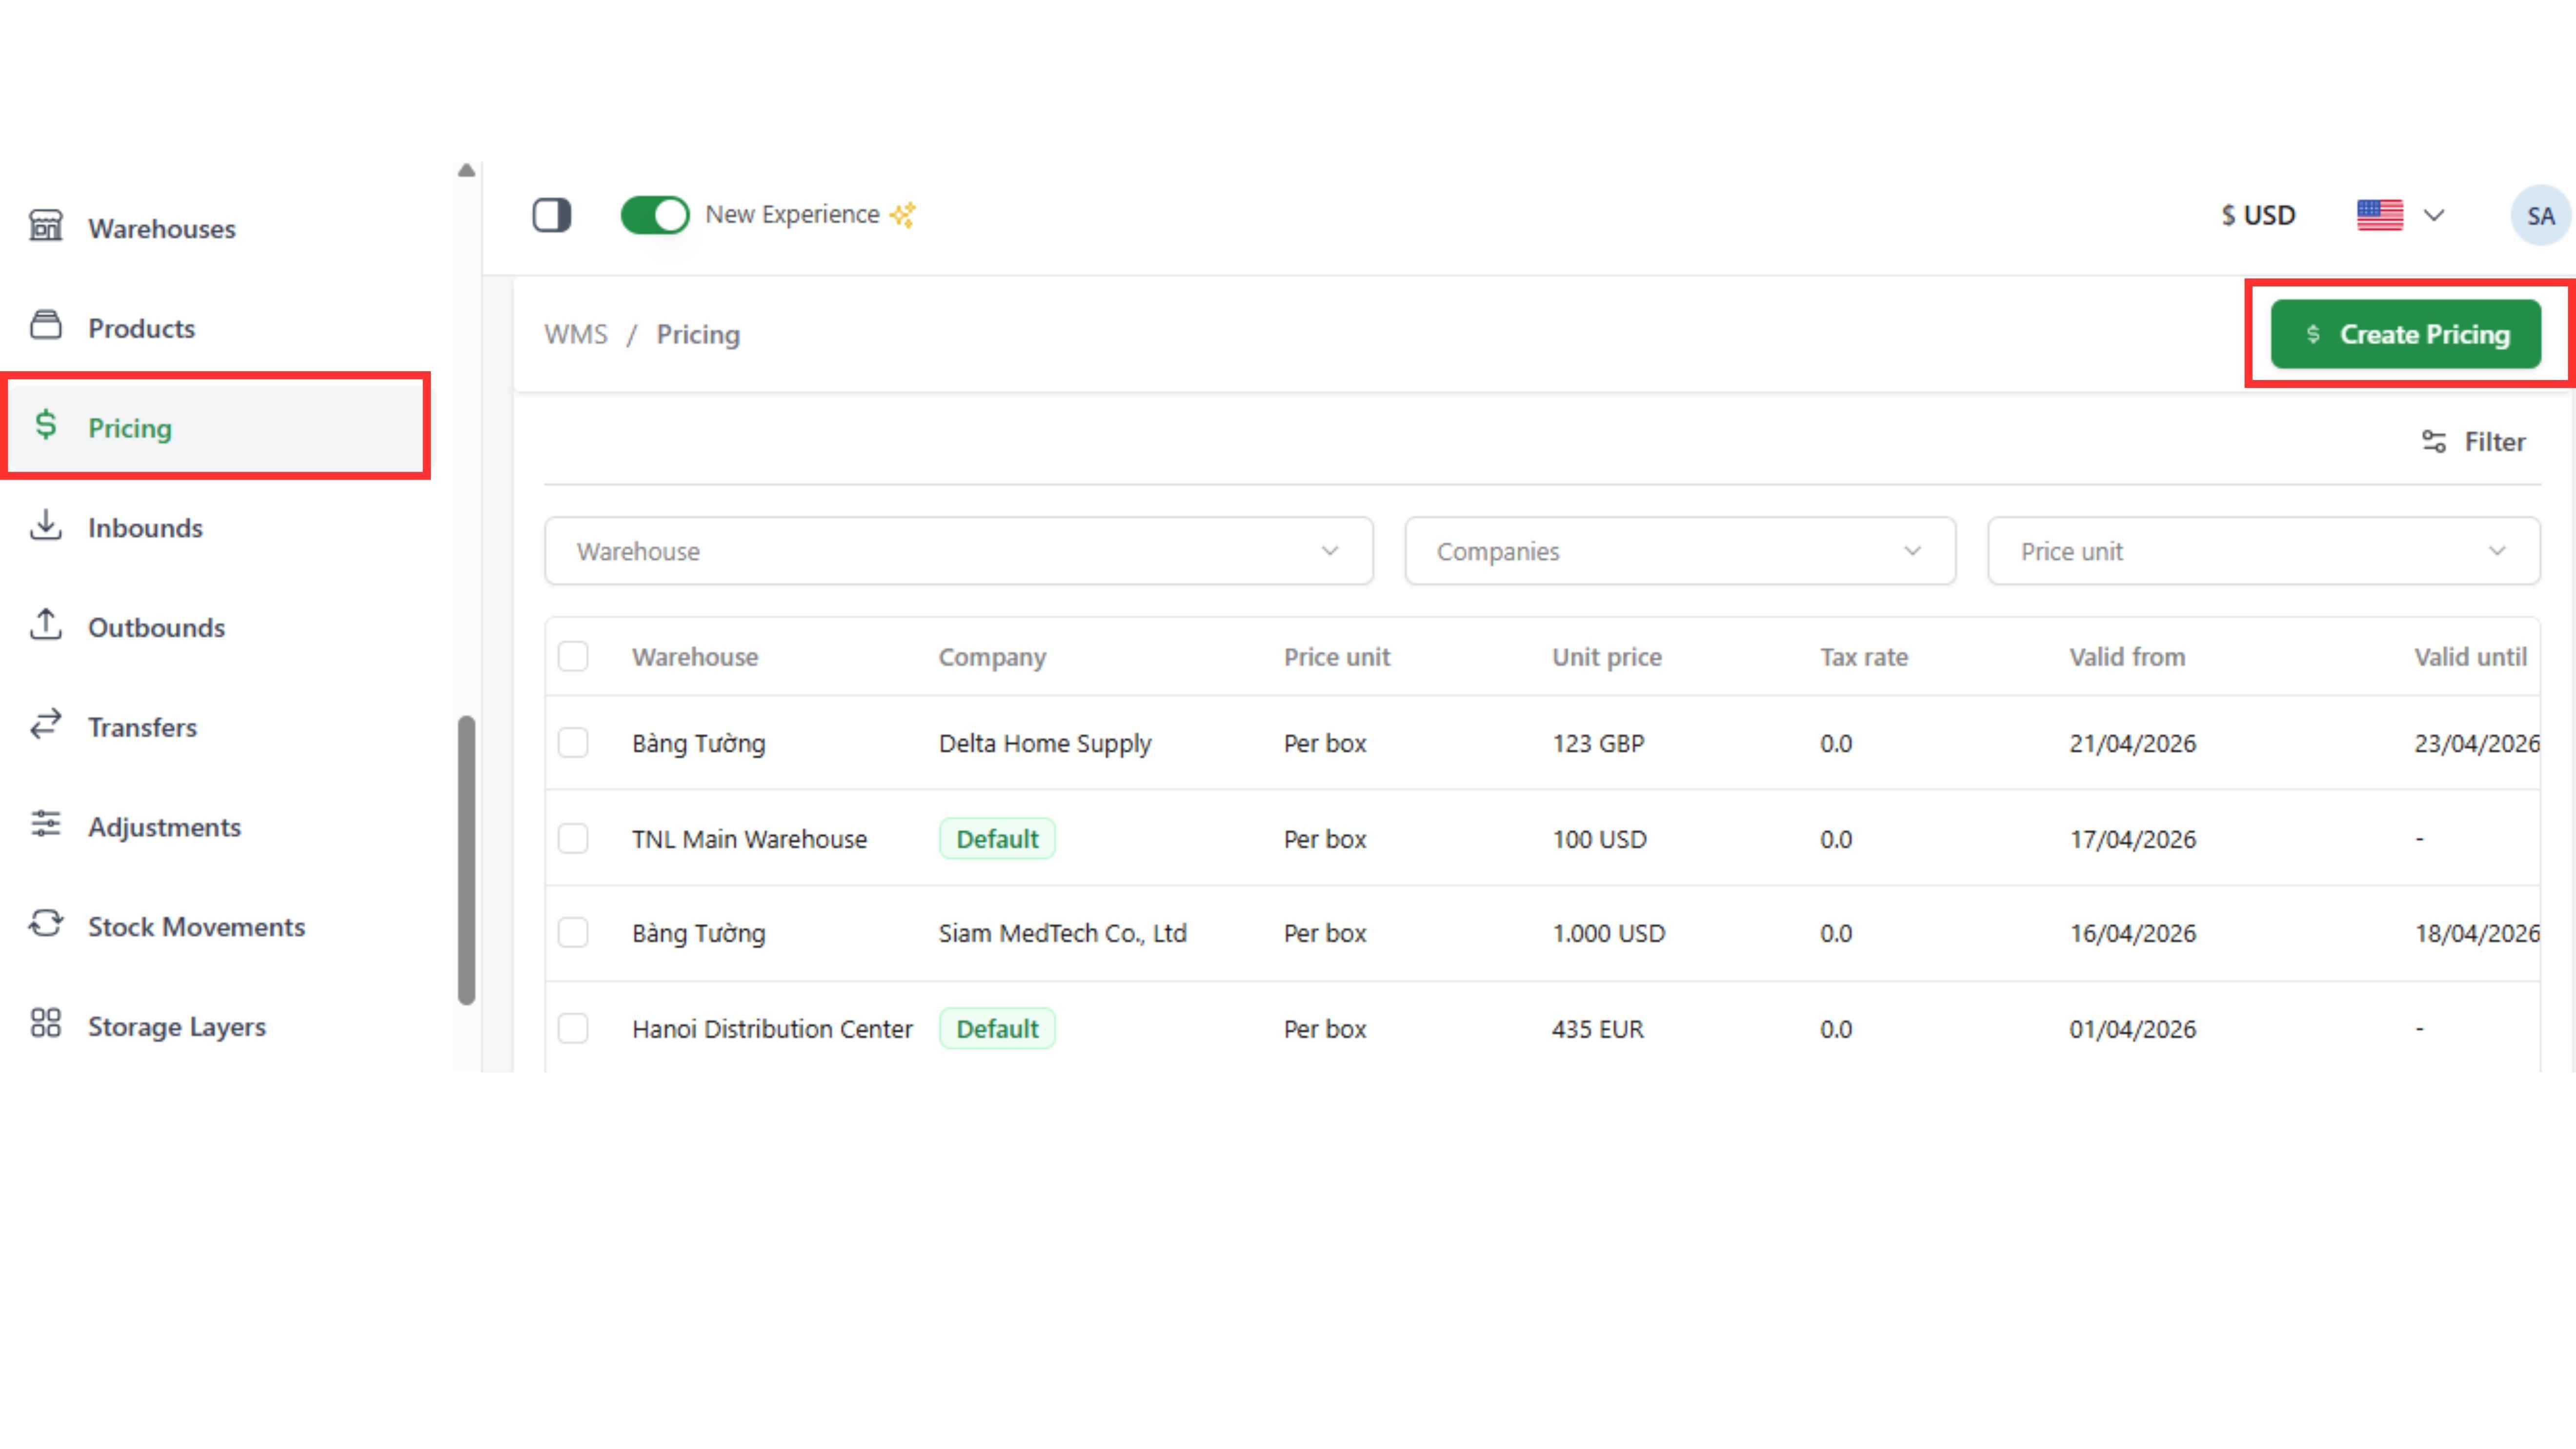The image size is (2576, 1449).
Task: Click the Storage Layers grid icon
Action: pyautogui.click(x=45, y=1025)
